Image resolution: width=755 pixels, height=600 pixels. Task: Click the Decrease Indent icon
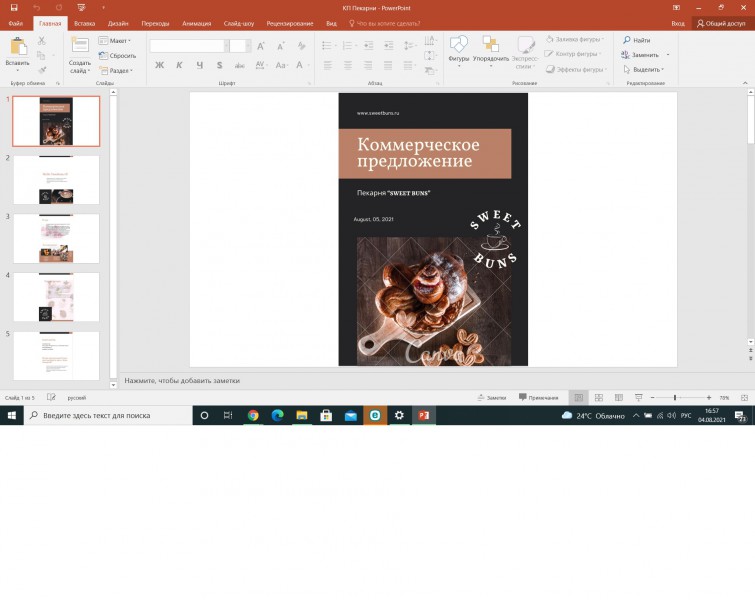tap(368, 46)
